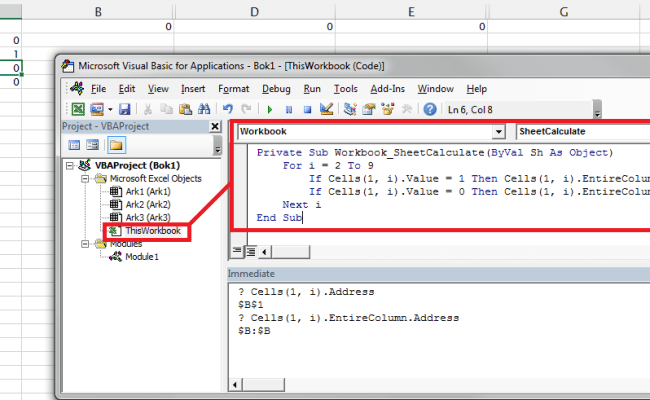The image size is (650, 400).
Task: Click the Paste clipboard icon
Action: pyautogui.click(x=185, y=109)
